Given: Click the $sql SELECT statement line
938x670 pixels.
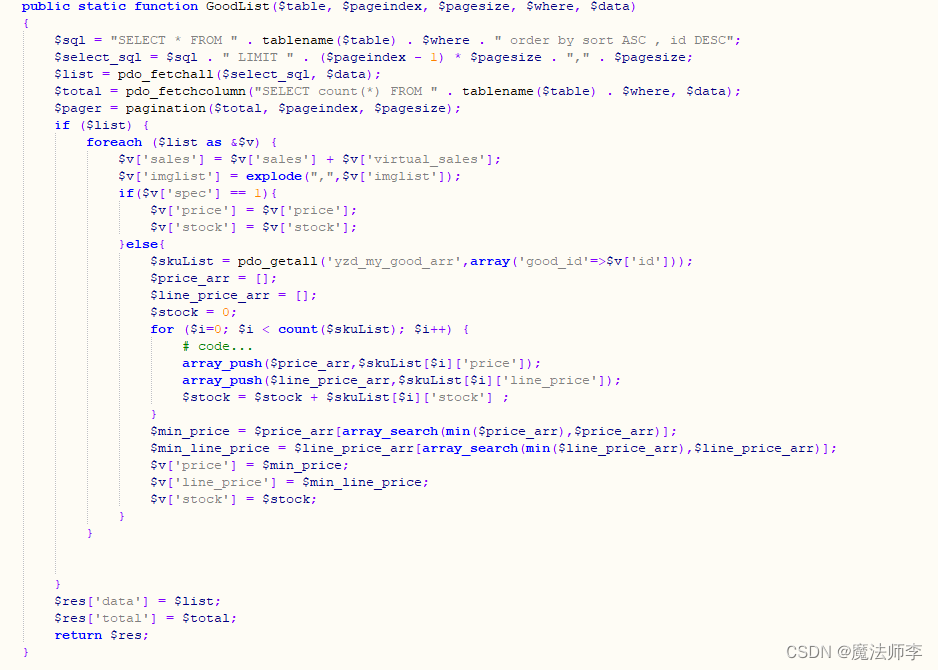Looking at the screenshot, I should (x=397, y=40).
